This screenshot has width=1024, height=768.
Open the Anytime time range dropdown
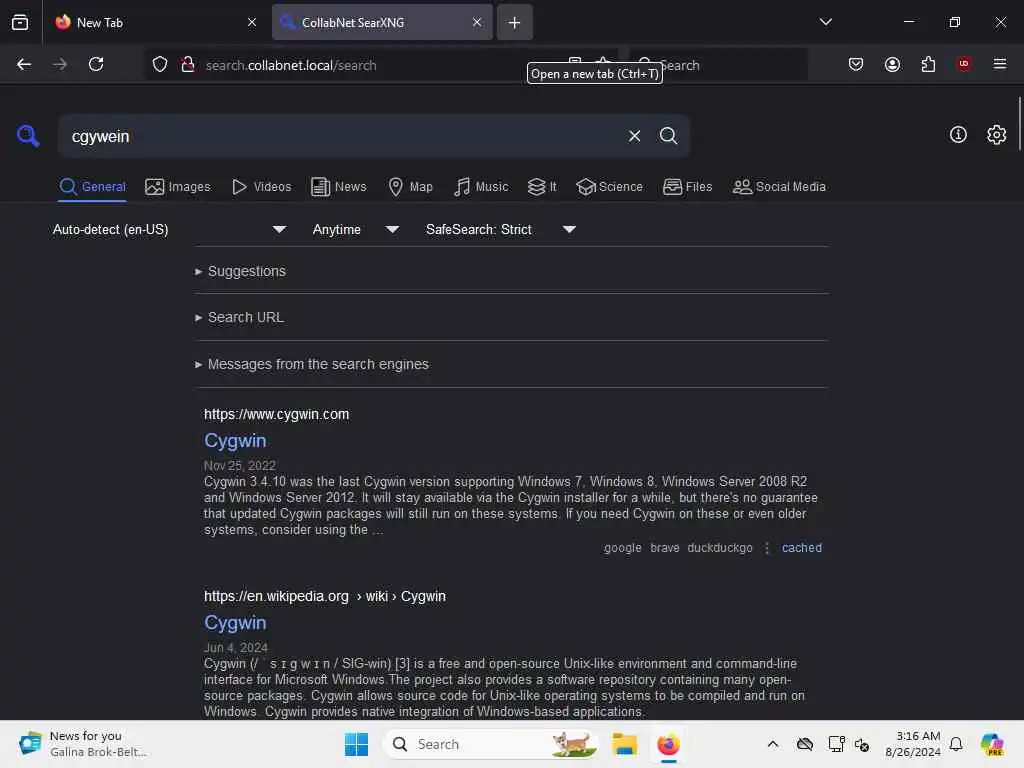coord(355,229)
